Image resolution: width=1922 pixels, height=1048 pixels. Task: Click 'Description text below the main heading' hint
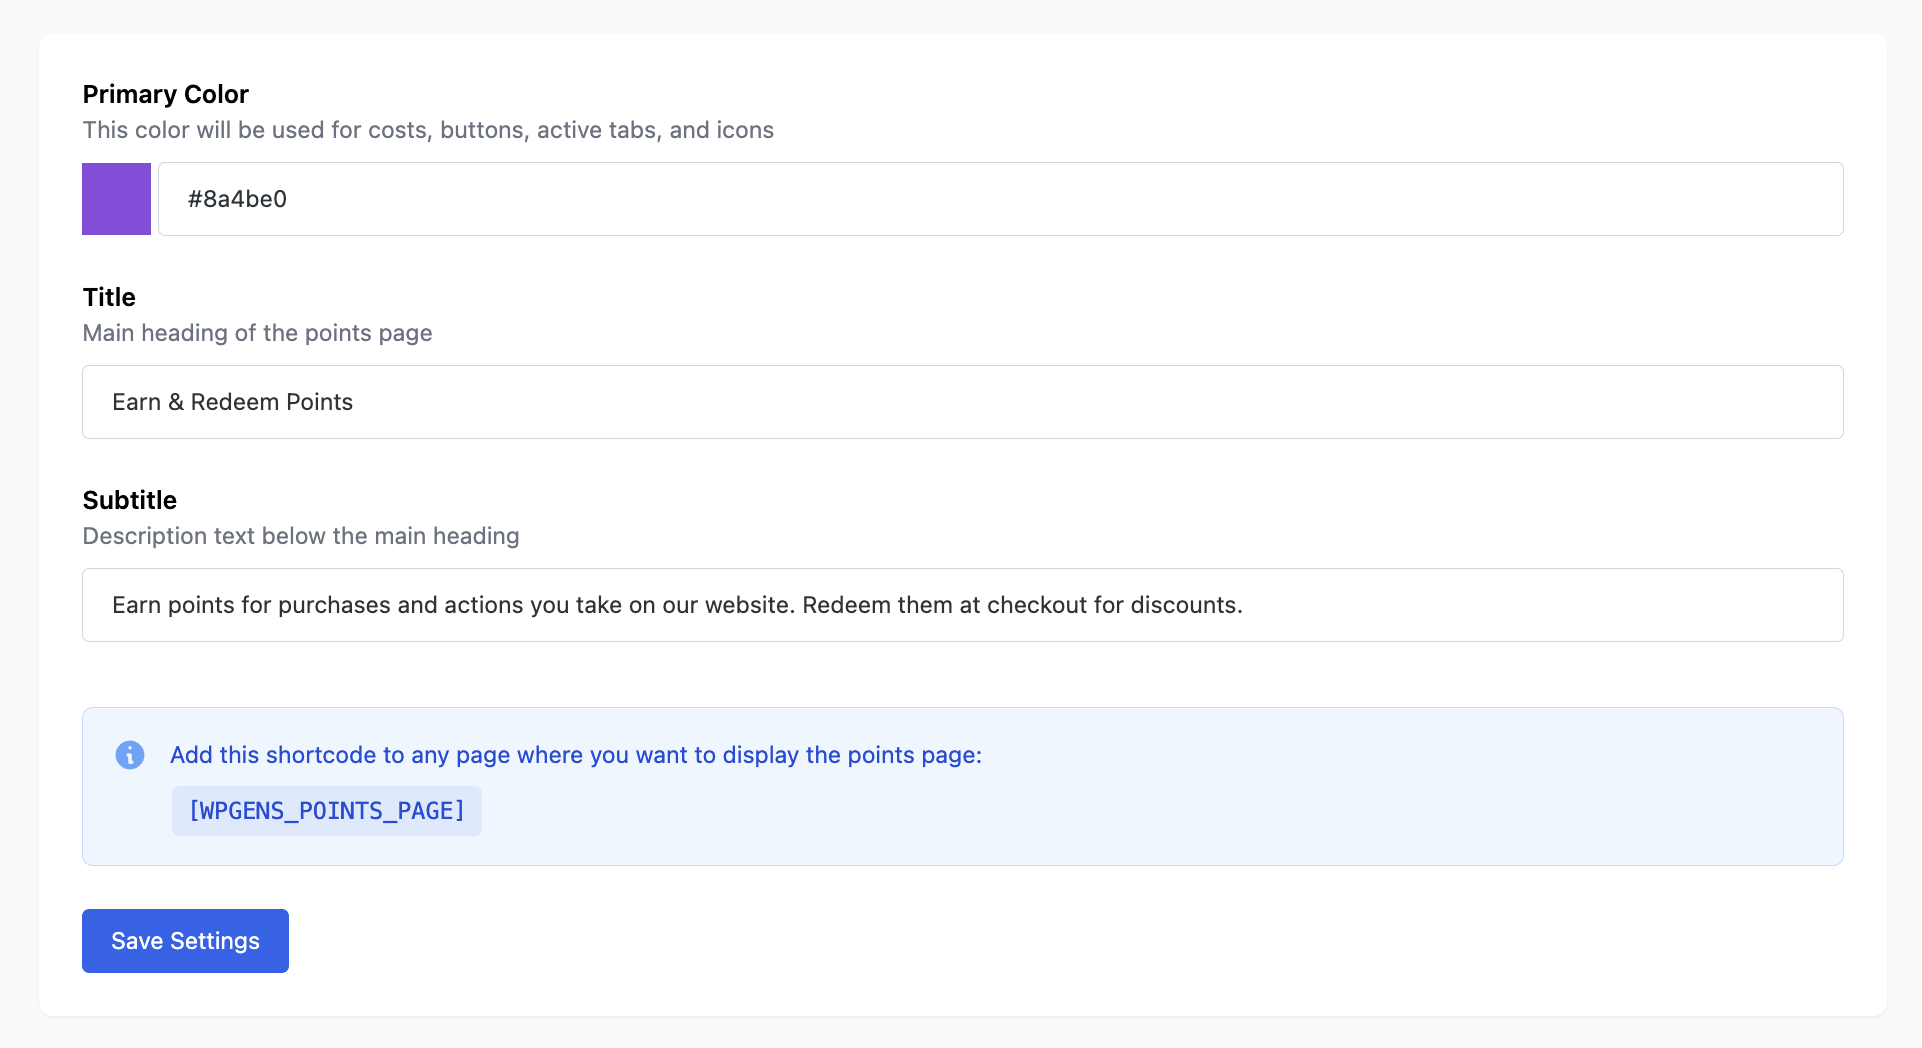[x=301, y=536]
